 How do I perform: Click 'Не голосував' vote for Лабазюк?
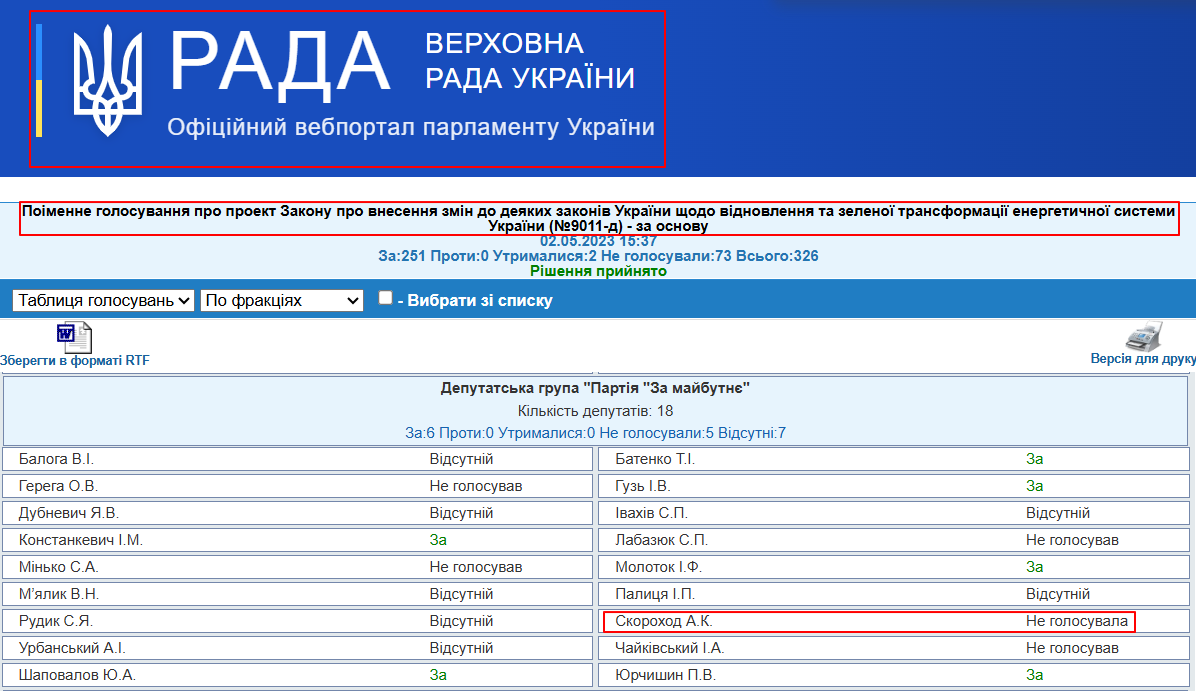point(1072,540)
